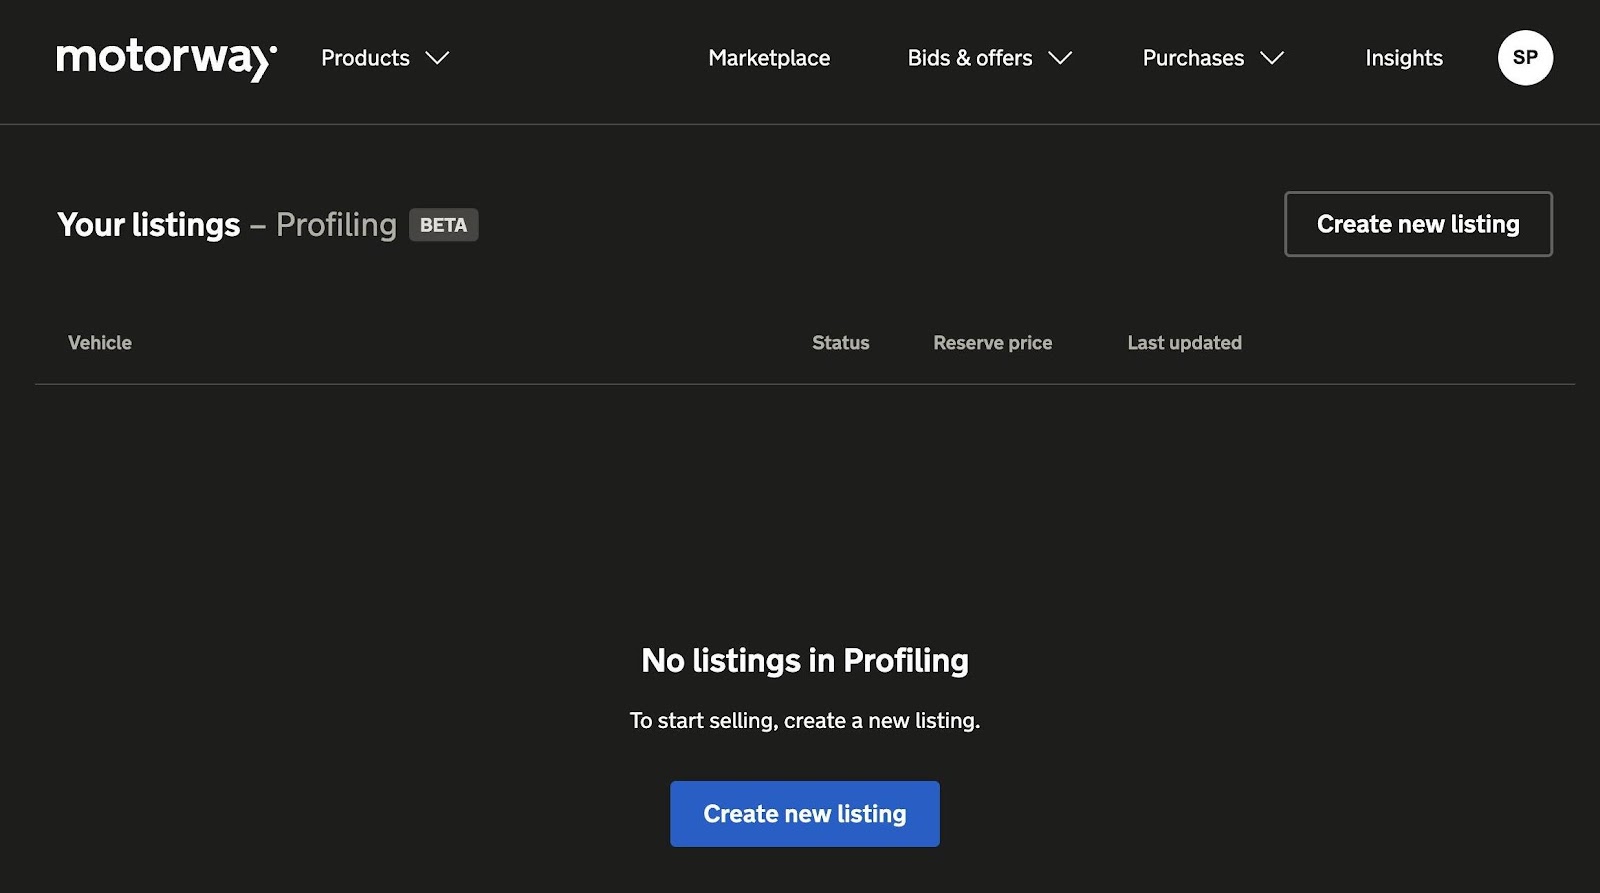Image resolution: width=1600 pixels, height=893 pixels.
Task: Sort by the Last updated column header
Action: (x=1184, y=343)
